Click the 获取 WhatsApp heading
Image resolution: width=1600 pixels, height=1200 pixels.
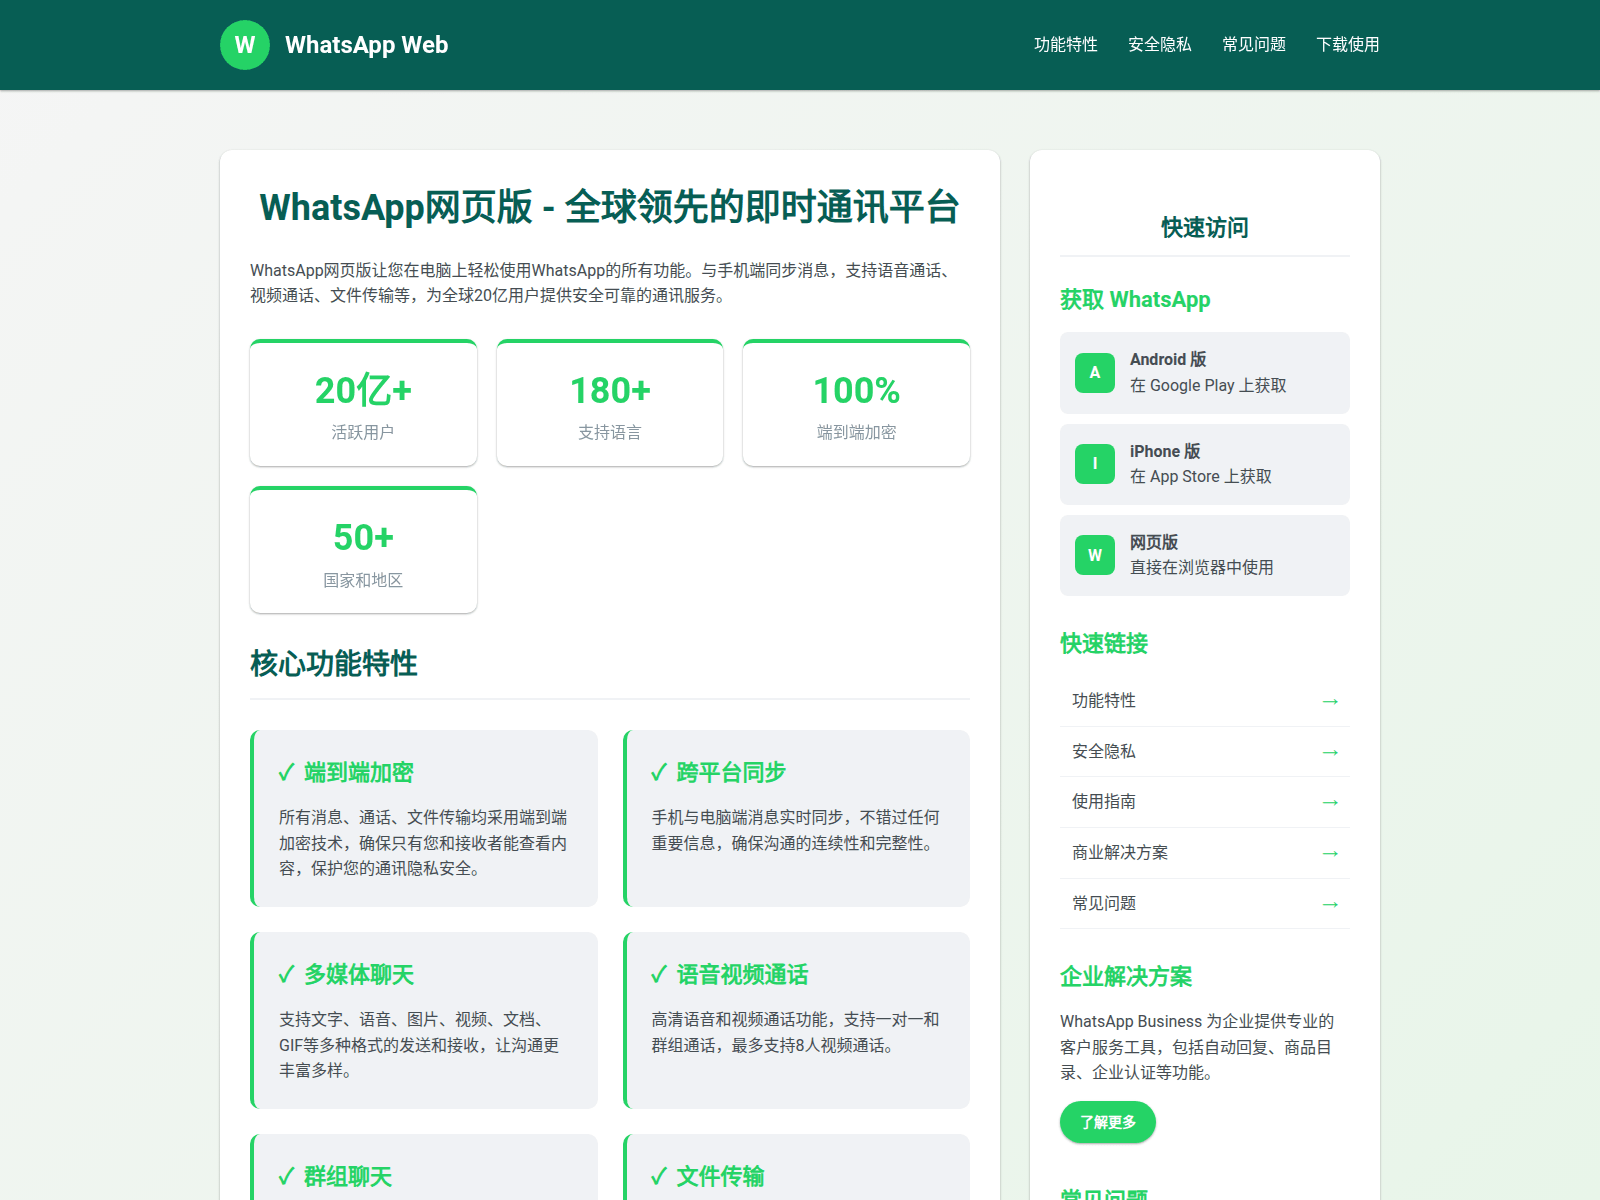pos(1135,300)
